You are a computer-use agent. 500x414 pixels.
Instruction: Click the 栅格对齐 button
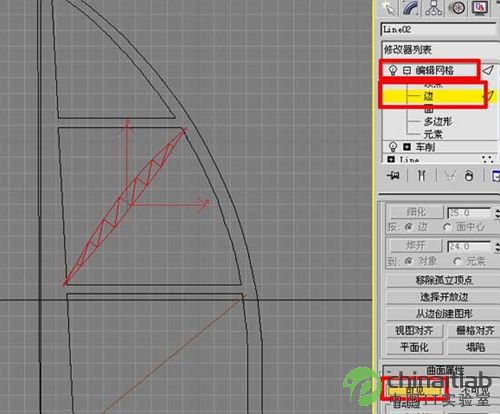tap(474, 330)
